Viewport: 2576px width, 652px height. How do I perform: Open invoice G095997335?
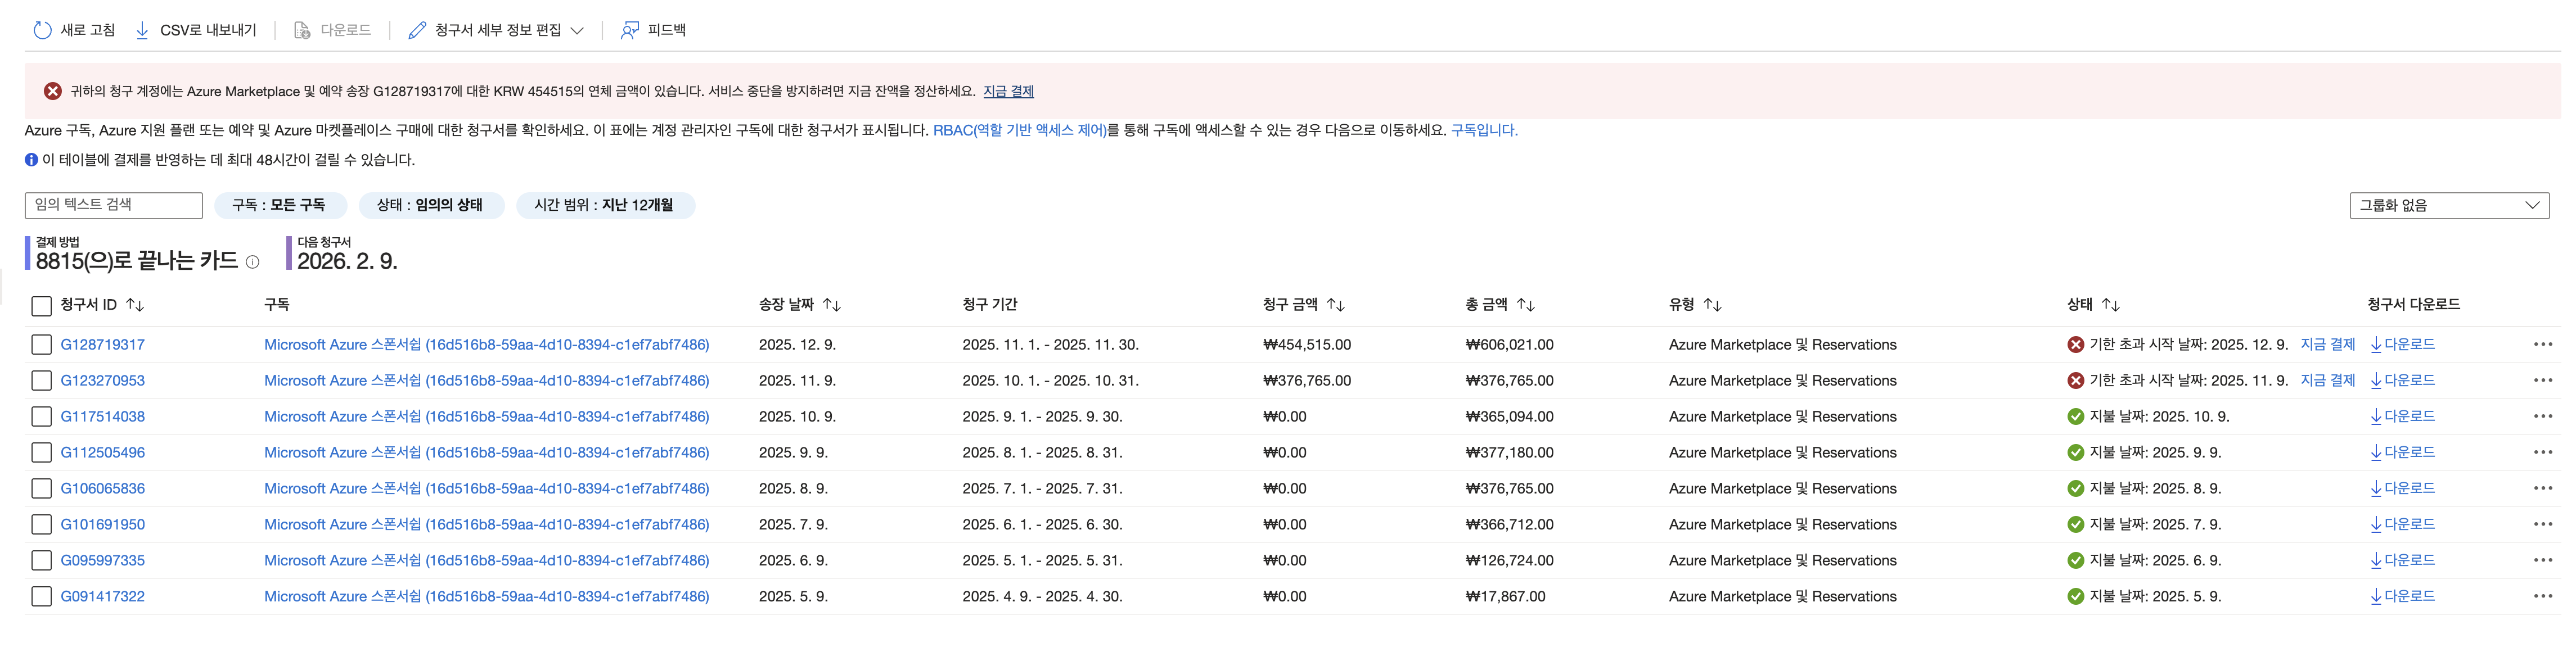coord(102,561)
